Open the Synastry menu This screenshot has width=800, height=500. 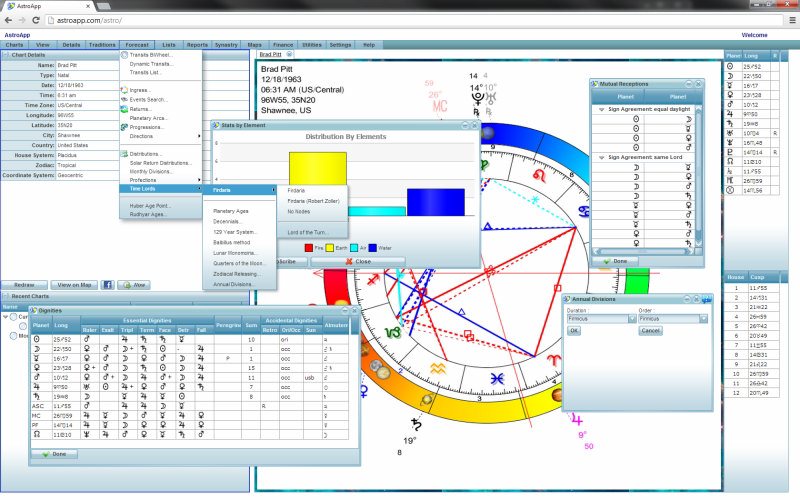(226, 45)
